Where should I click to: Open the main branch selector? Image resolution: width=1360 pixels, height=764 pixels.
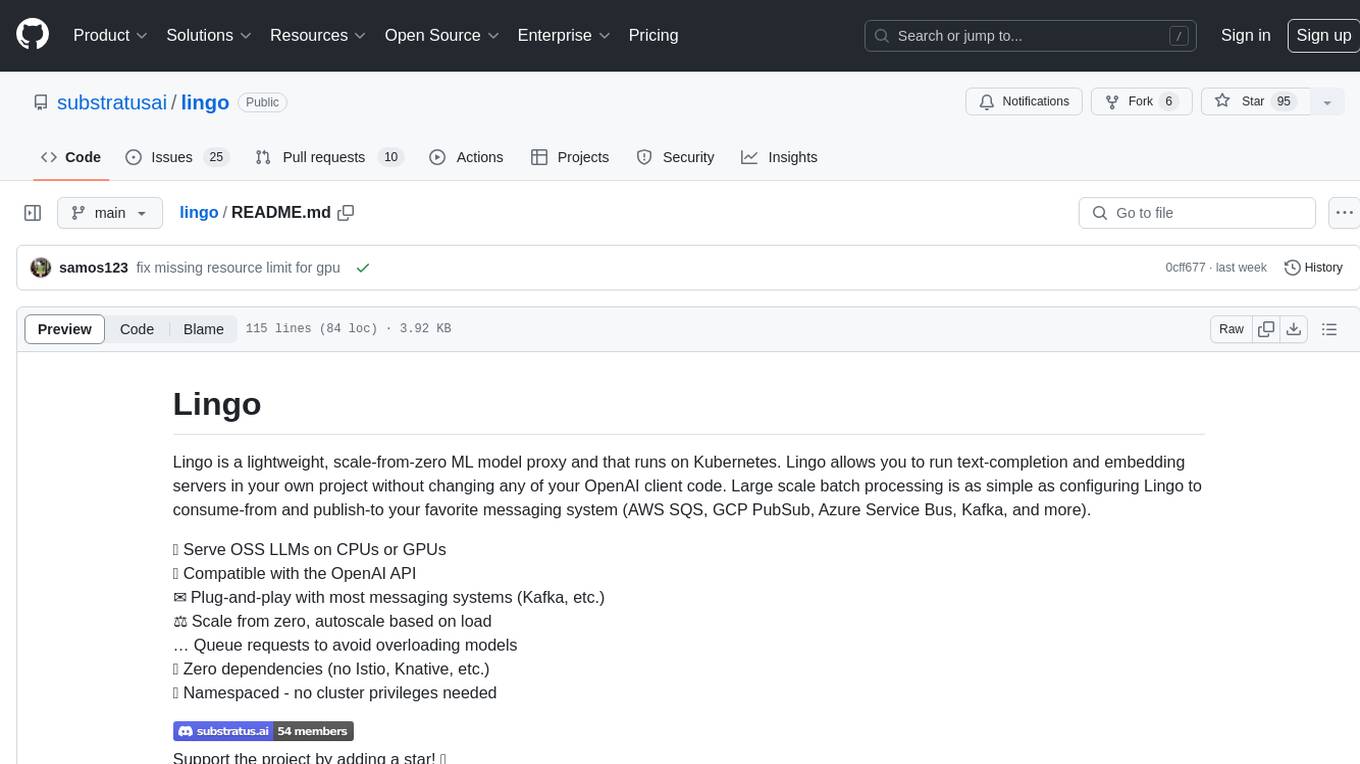click(x=110, y=213)
